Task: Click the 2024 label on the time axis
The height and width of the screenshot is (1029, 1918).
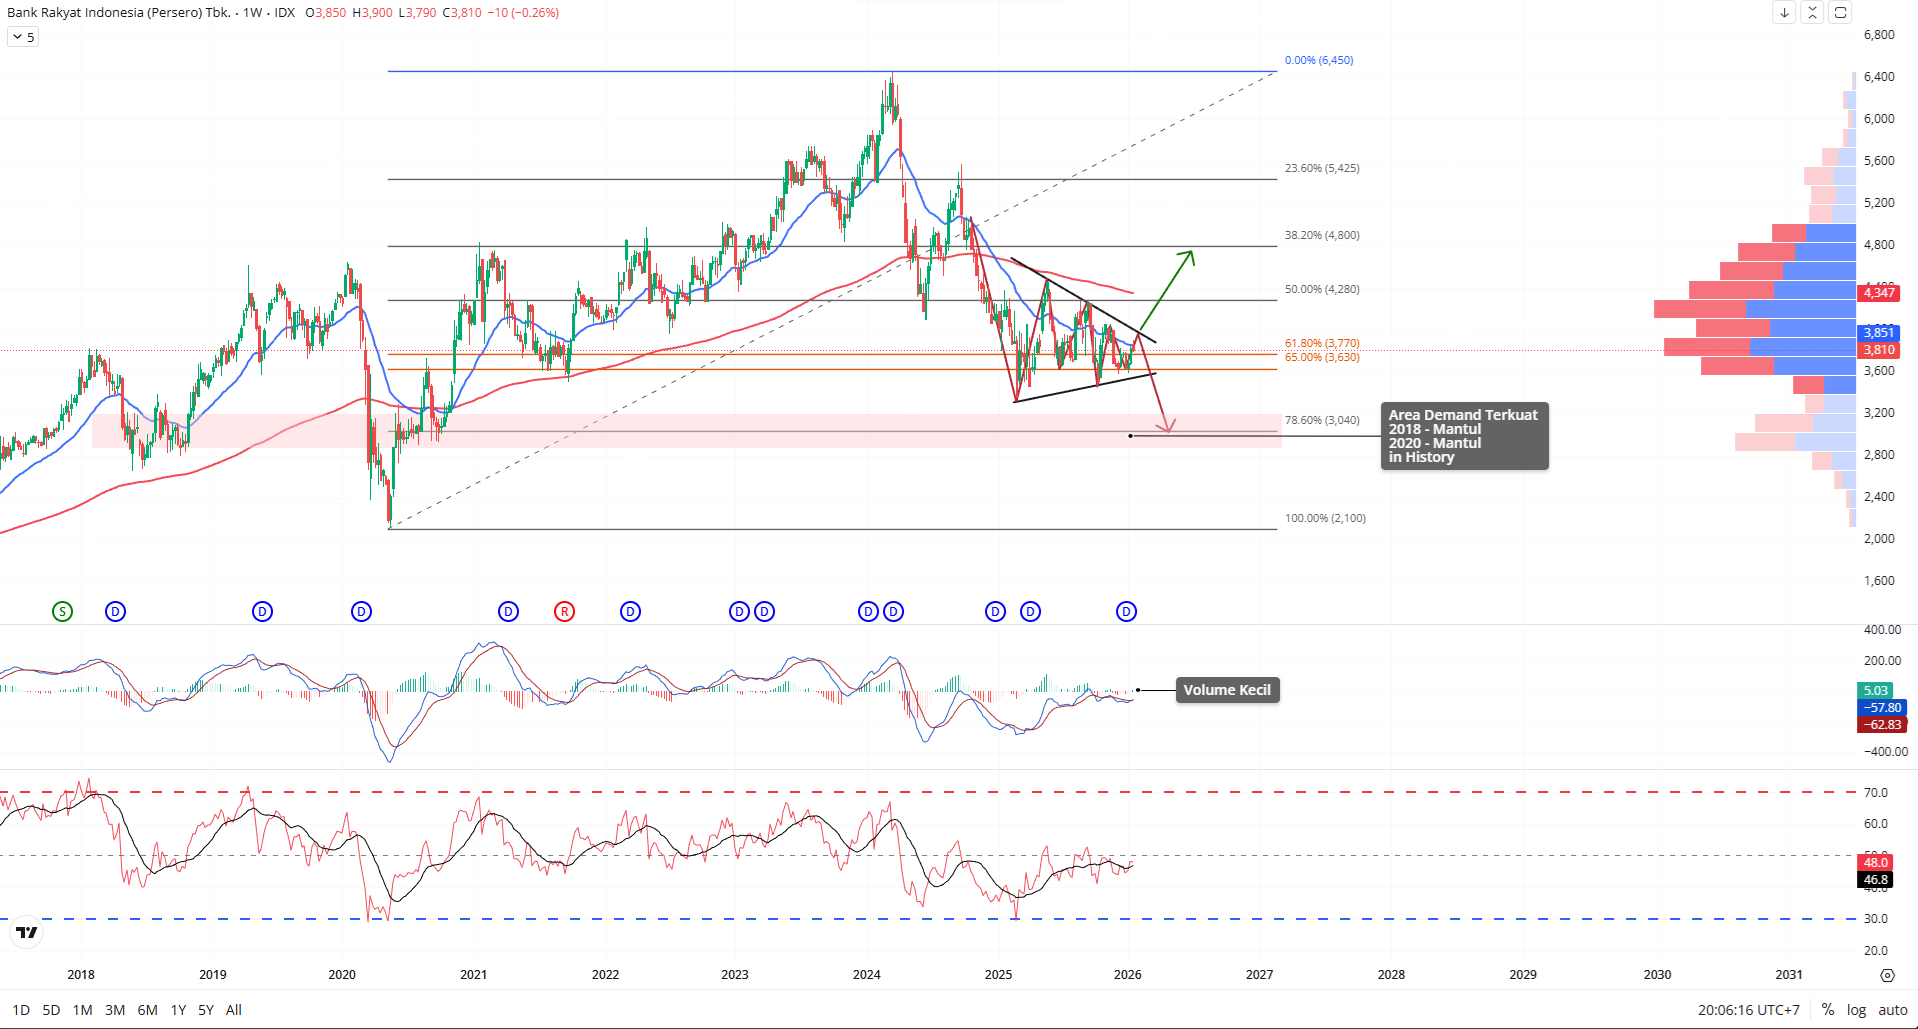Action: click(x=867, y=975)
